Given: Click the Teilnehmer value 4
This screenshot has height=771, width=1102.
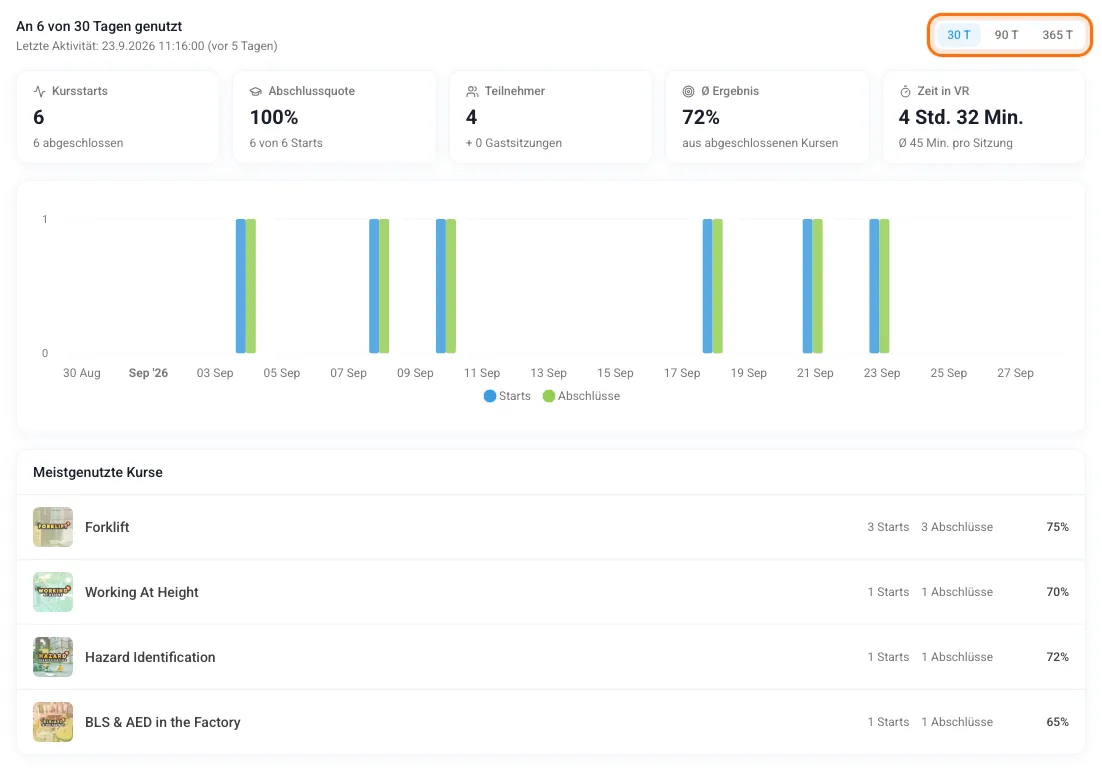Looking at the screenshot, I should point(472,117).
